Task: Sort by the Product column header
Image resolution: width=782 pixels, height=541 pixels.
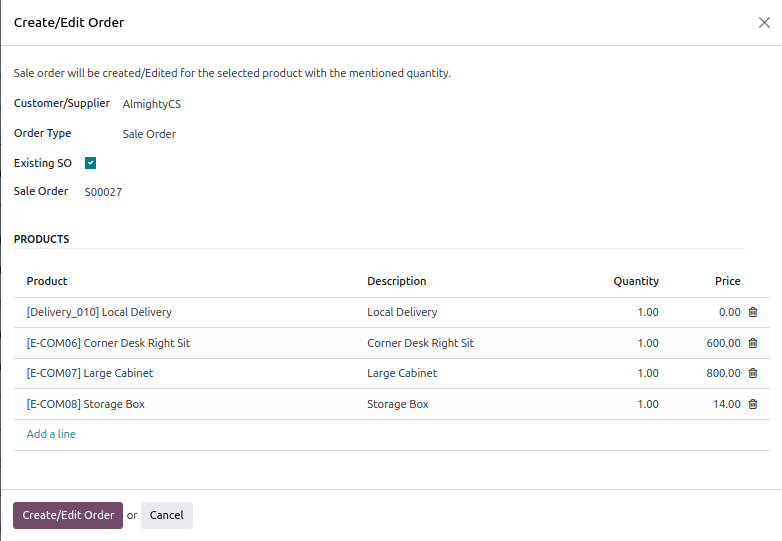Action: coord(47,281)
